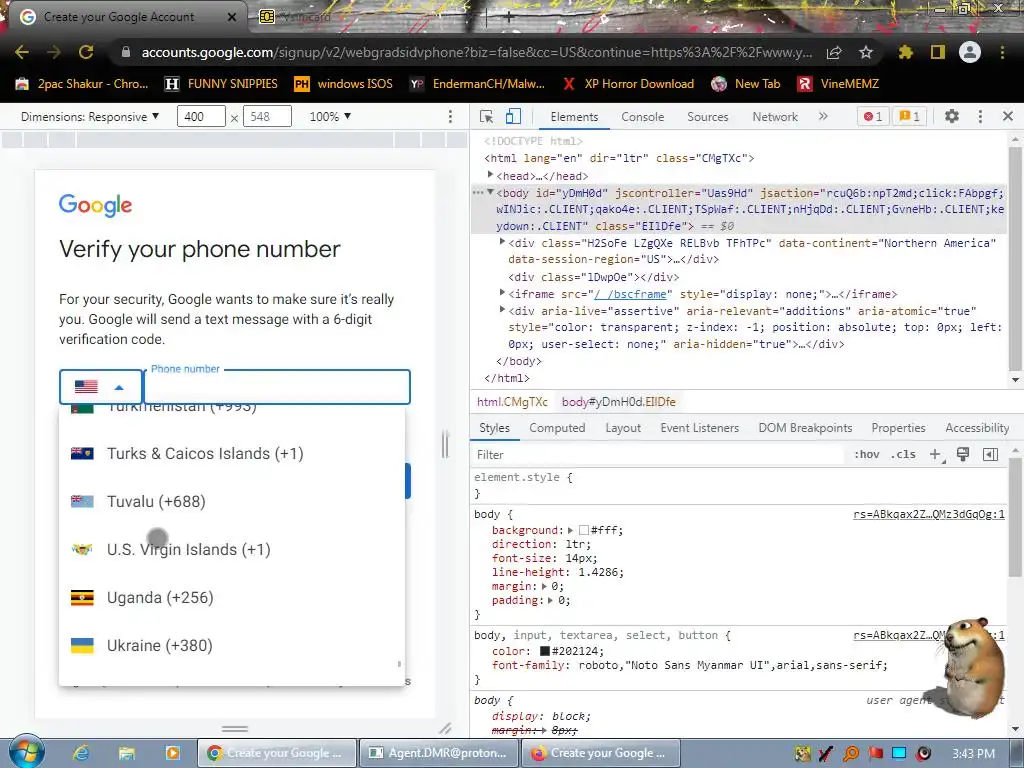
Task: Open DevTools customize three-dot menu
Action: [980, 116]
